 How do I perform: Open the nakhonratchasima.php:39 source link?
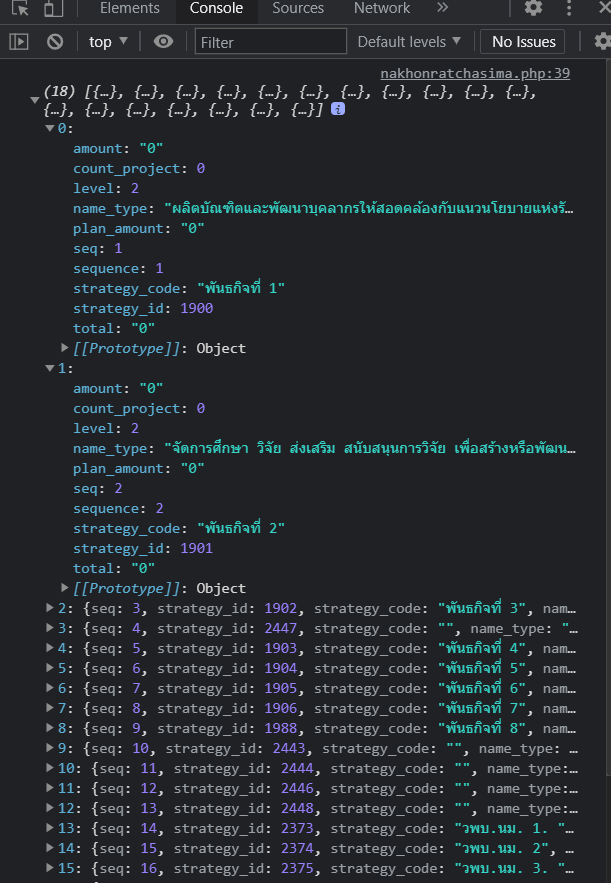[x=475, y=73]
